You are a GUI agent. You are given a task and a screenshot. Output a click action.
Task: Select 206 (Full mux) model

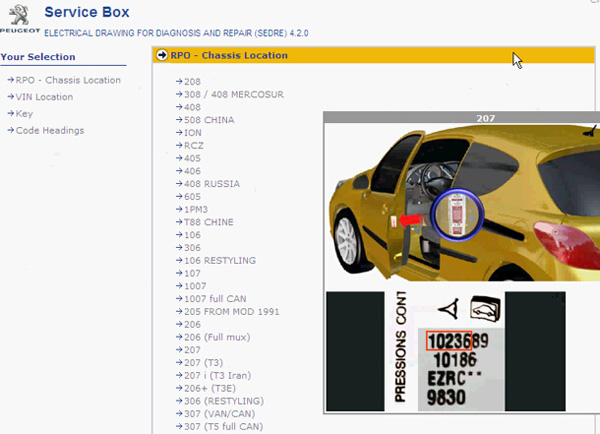217,337
